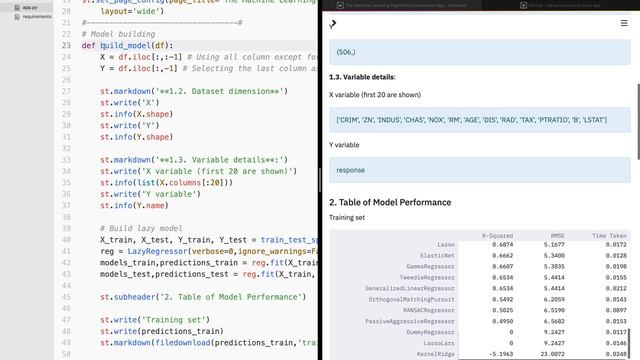
Task: Select the GammaRegressor row label
Action: point(430,267)
